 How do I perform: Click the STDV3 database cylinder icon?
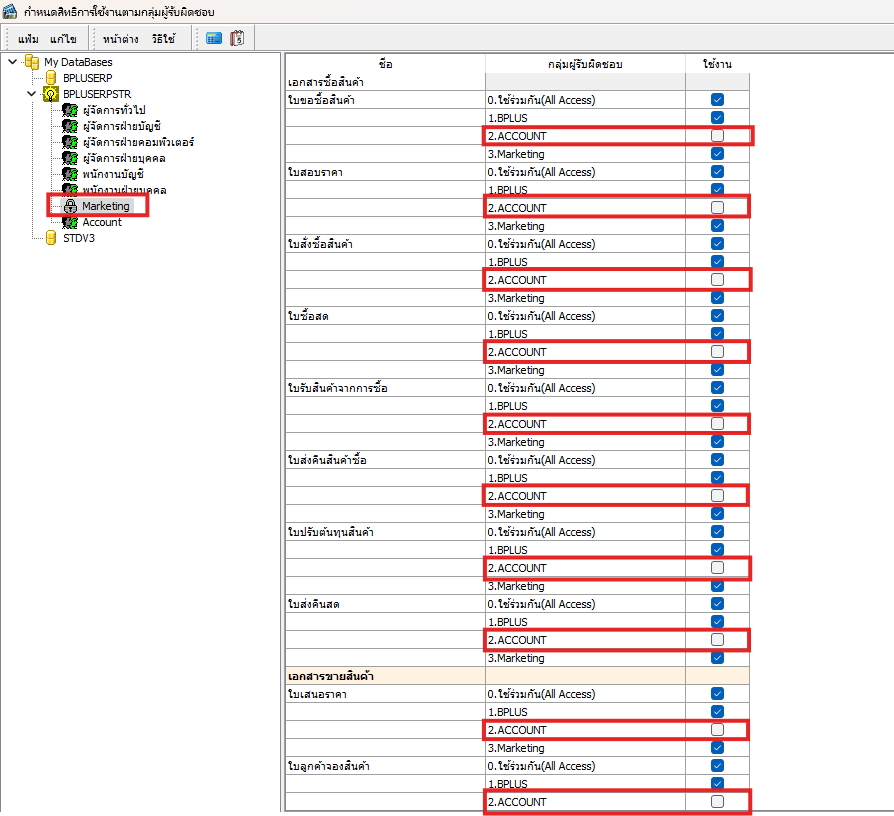pos(51,238)
